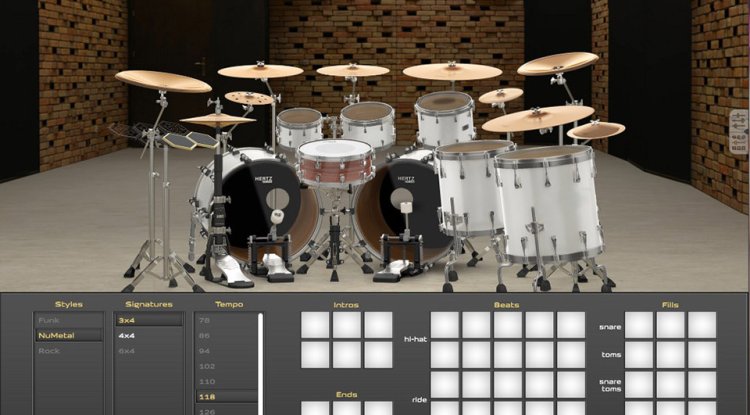
Task: Choose the 4x4 time signature
Action: click(x=149, y=336)
